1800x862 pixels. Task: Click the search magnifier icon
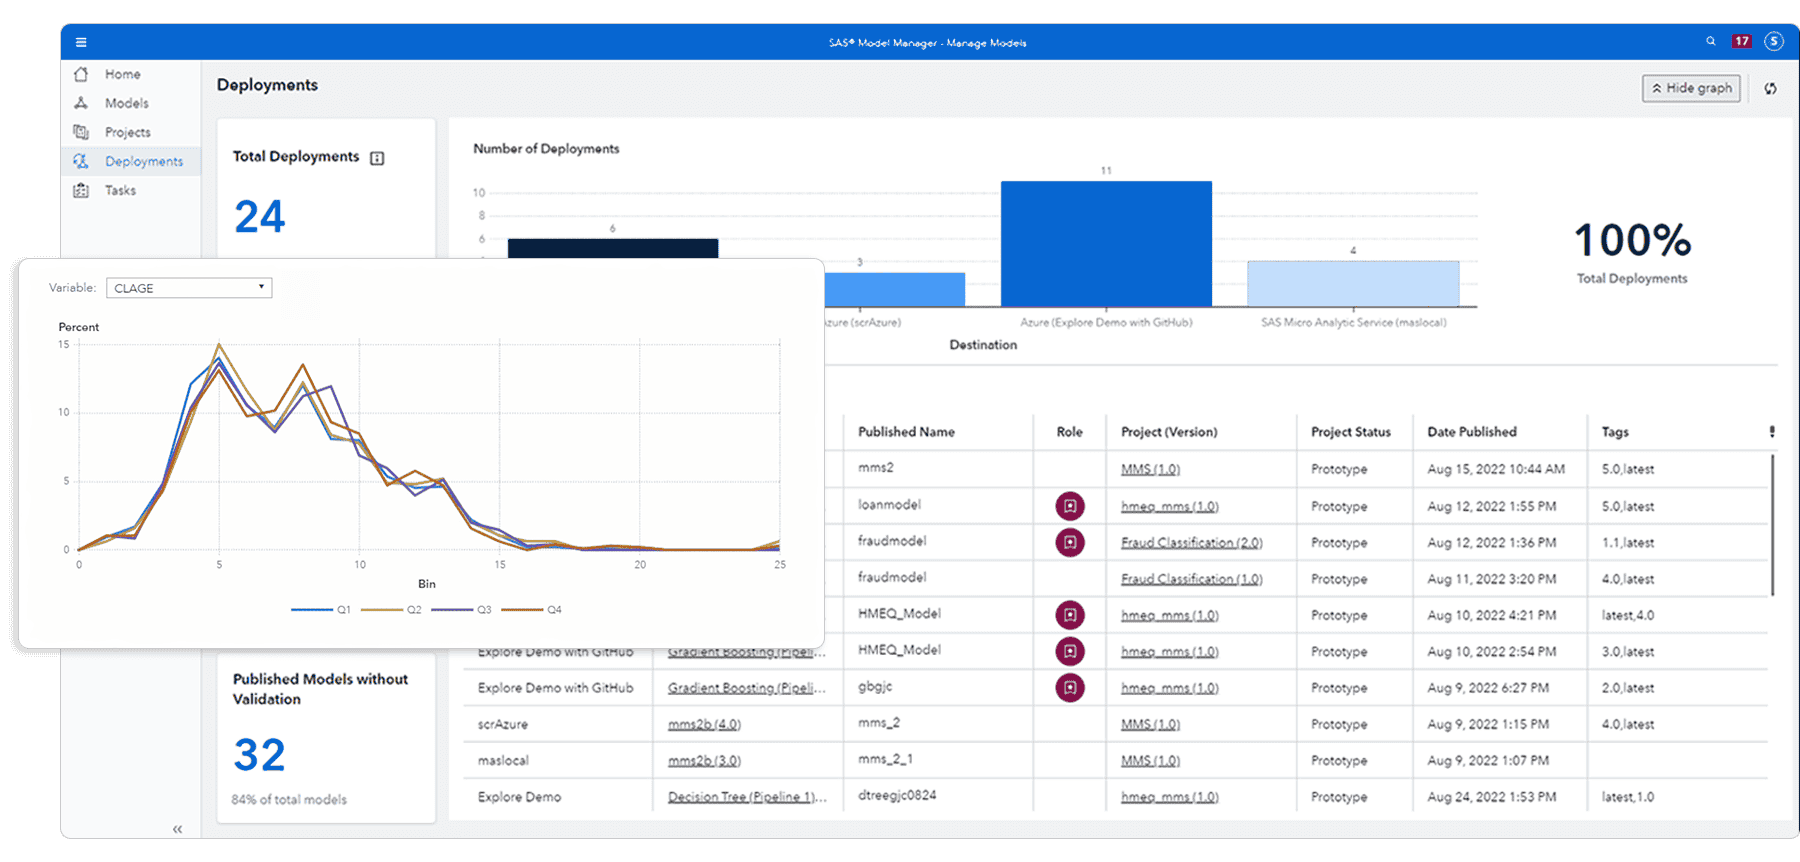[1711, 41]
